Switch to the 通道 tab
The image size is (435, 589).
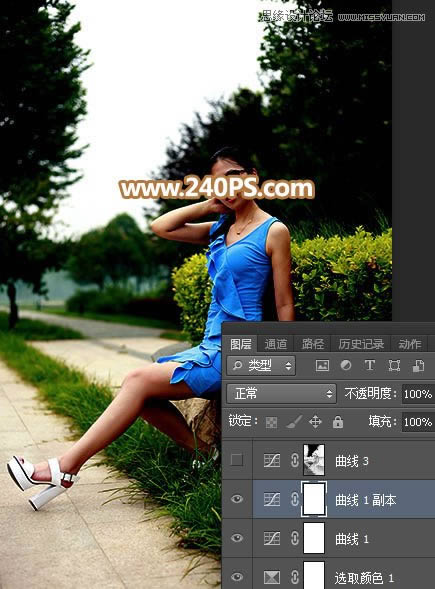pos(275,344)
